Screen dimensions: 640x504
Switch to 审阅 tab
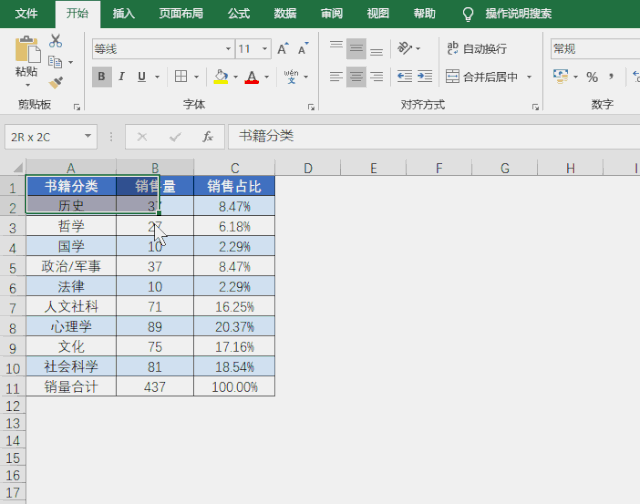[x=331, y=14]
